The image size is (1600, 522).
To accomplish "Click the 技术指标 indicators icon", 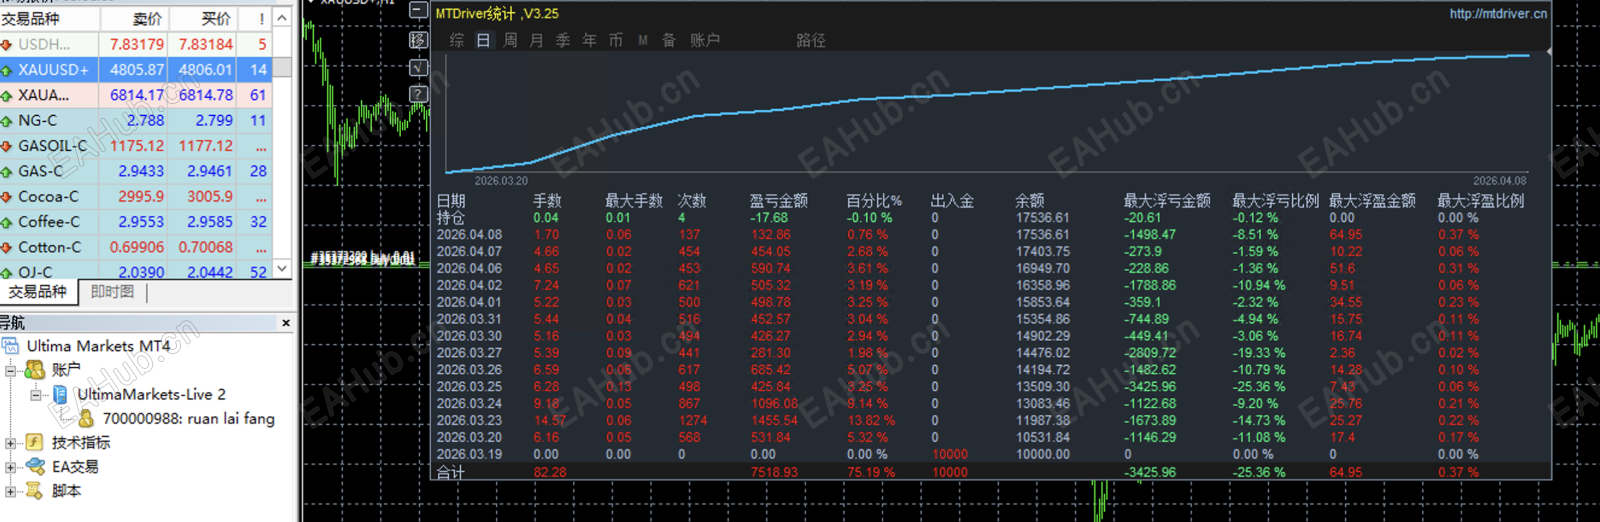I will point(35,442).
